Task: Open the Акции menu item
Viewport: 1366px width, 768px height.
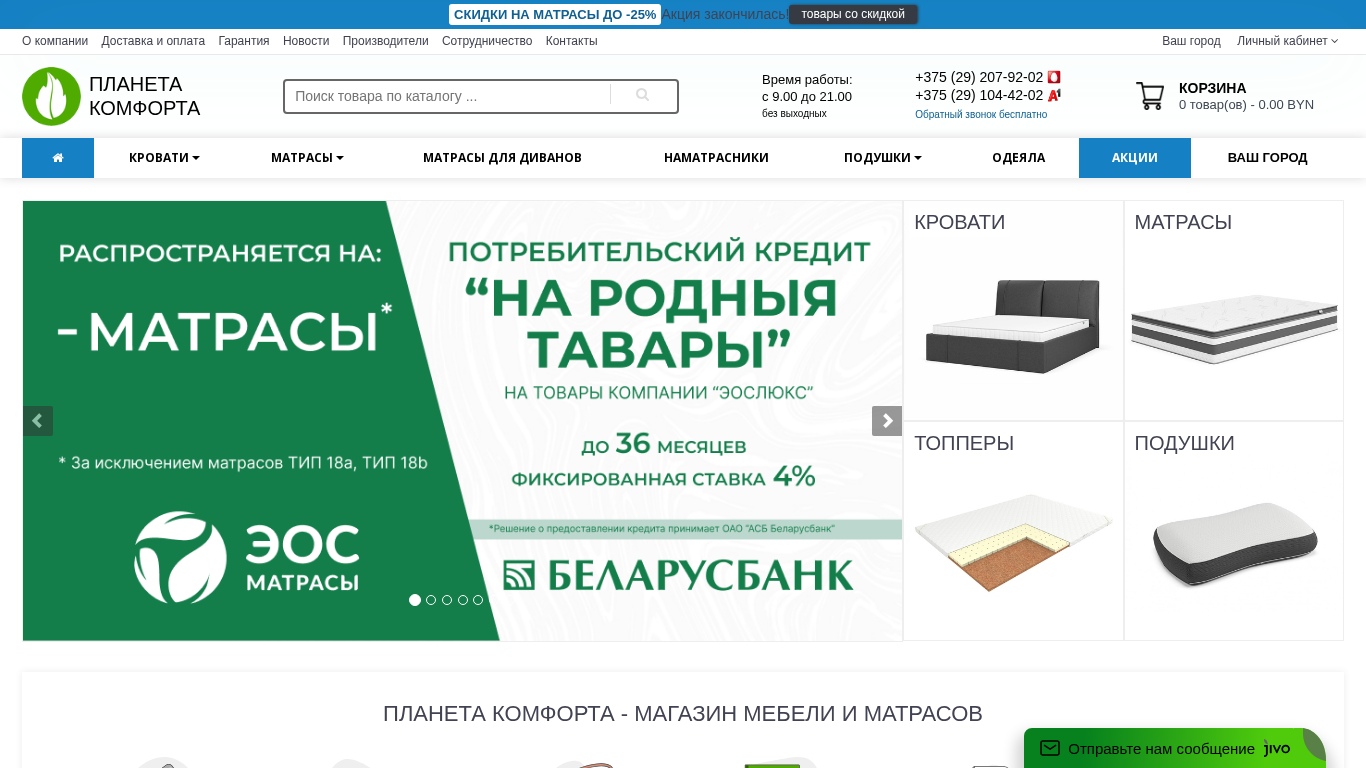Action: 1135,158
